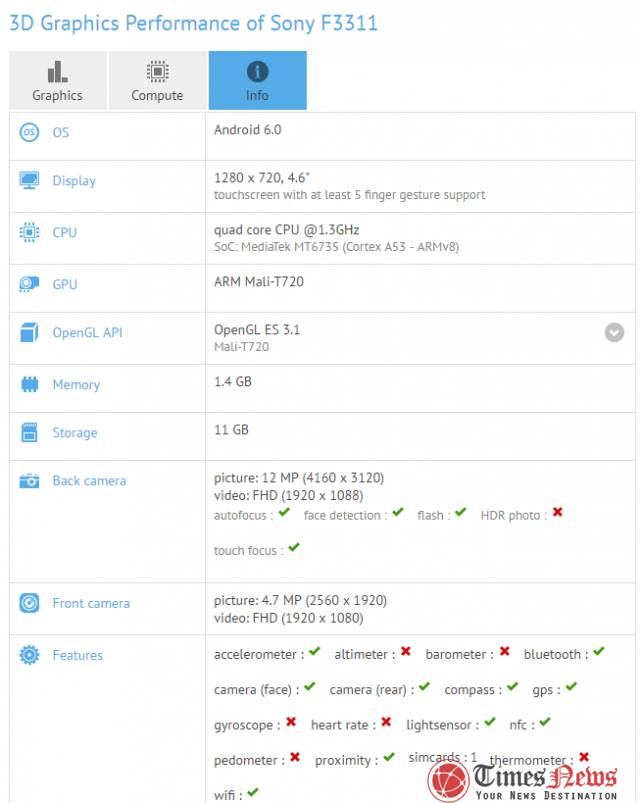Expand the OpenGL ES 3.1 details arrow

point(614,332)
